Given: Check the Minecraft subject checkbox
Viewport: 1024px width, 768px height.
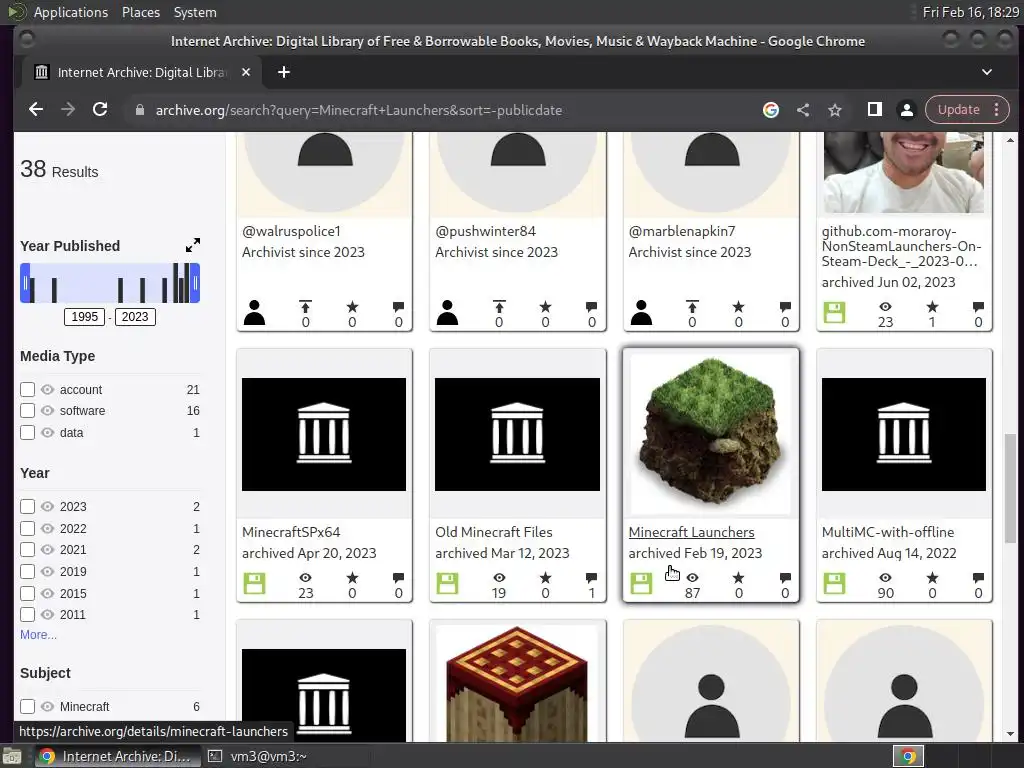Looking at the screenshot, I should coord(27,707).
